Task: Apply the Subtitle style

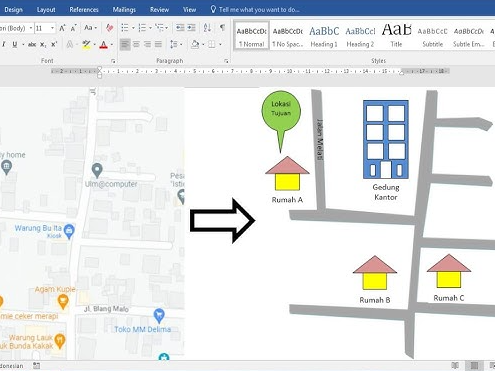Action: pyautogui.click(x=432, y=36)
